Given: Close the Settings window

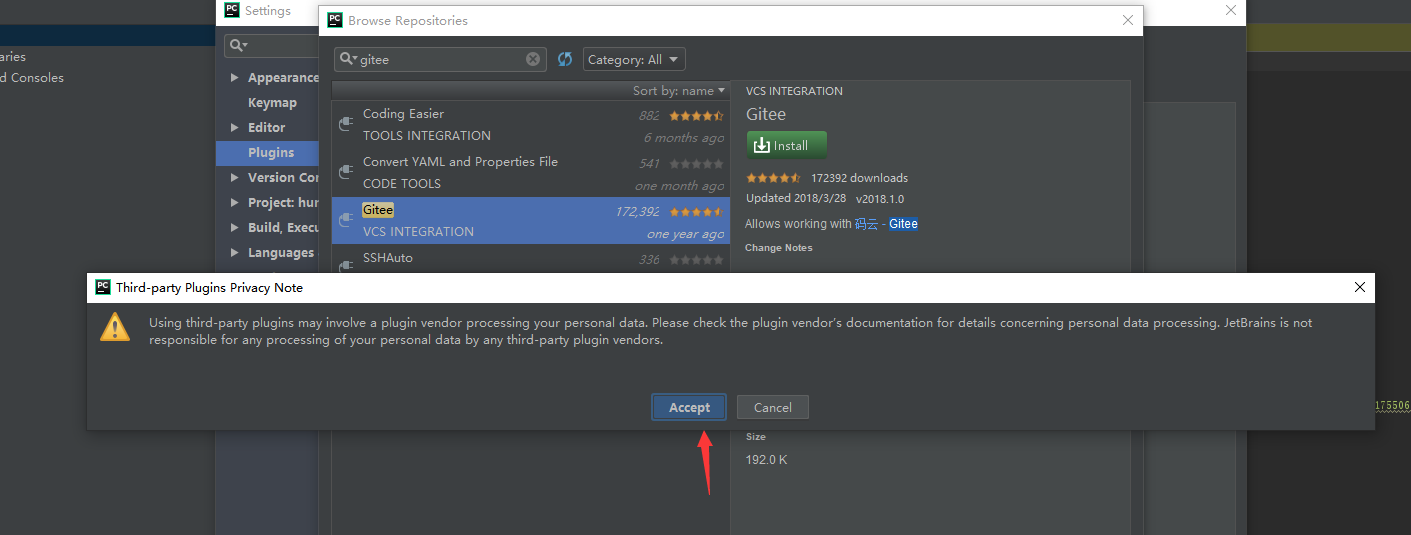Looking at the screenshot, I should tap(1231, 10).
